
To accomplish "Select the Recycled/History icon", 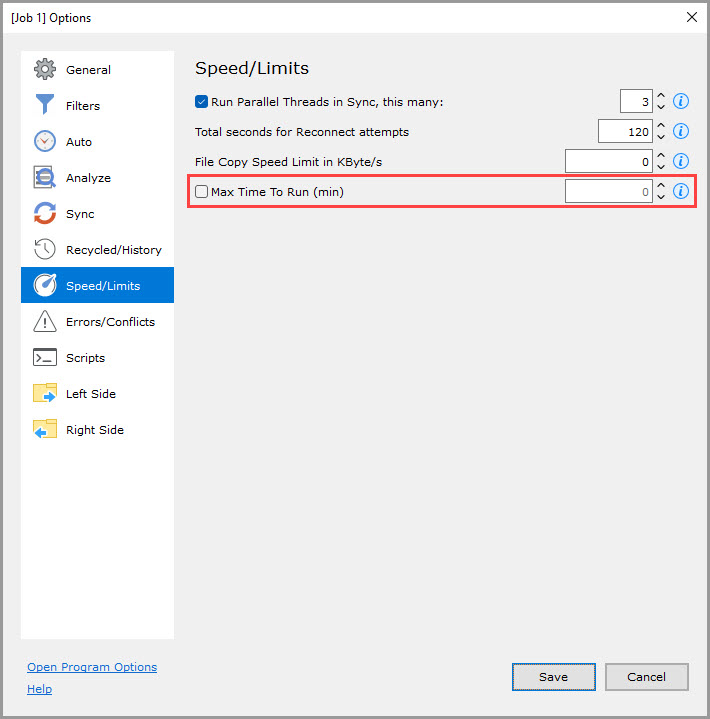I will [x=45, y=250].
